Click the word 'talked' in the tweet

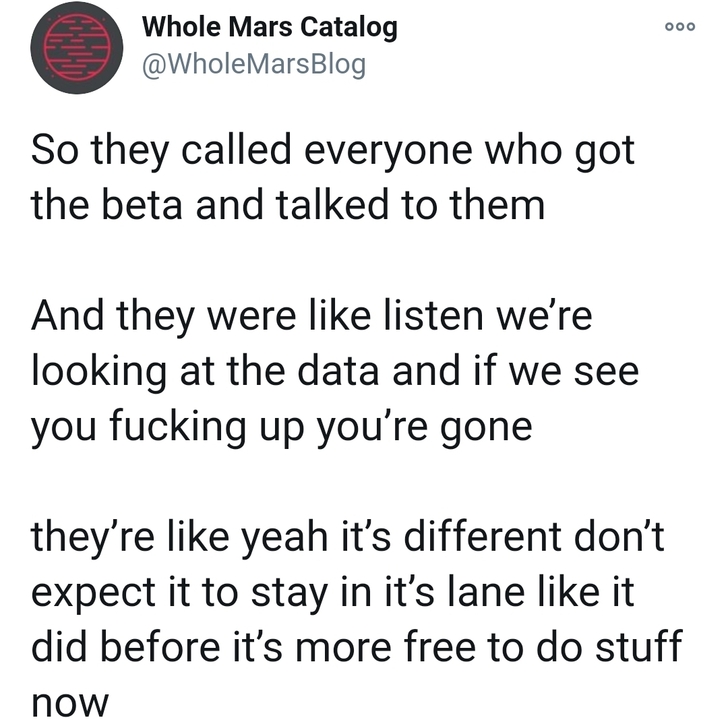[332, 206]
